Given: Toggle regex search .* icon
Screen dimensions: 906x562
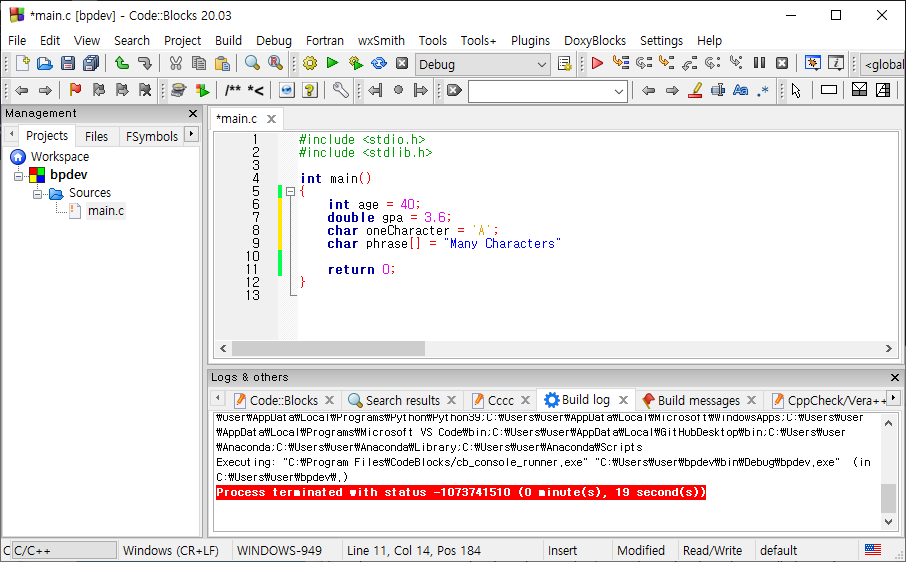Looking at the screenshot, I should click(763, 90).
